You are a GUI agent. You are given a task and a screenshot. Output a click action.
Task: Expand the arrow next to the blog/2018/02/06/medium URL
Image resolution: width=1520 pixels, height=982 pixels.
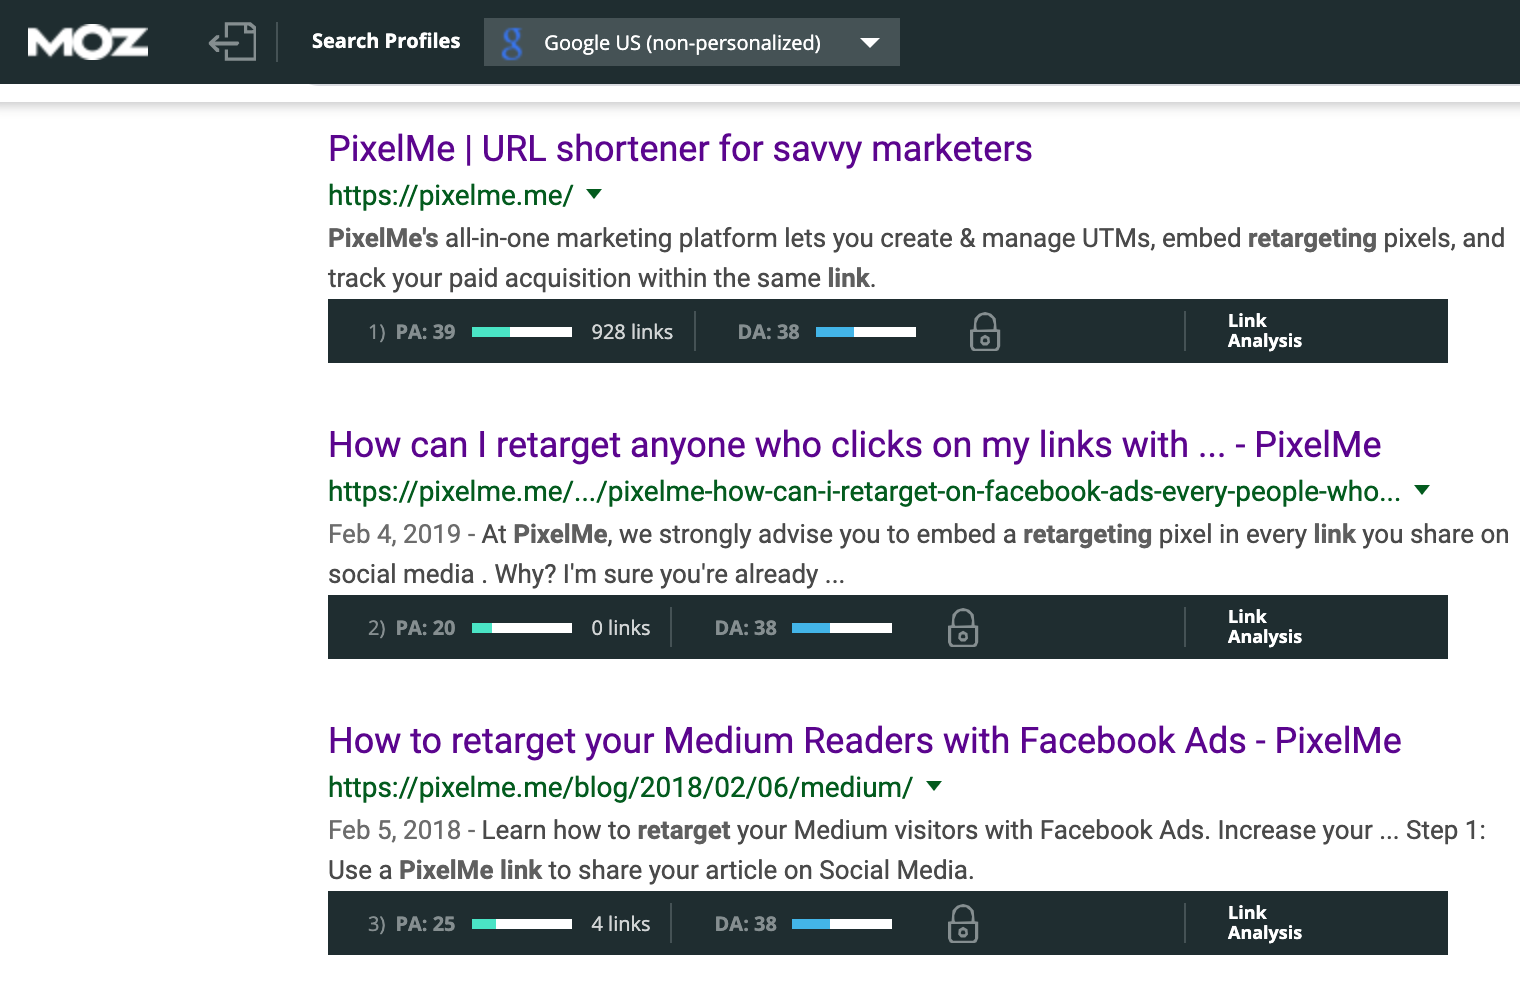[934, 786]
